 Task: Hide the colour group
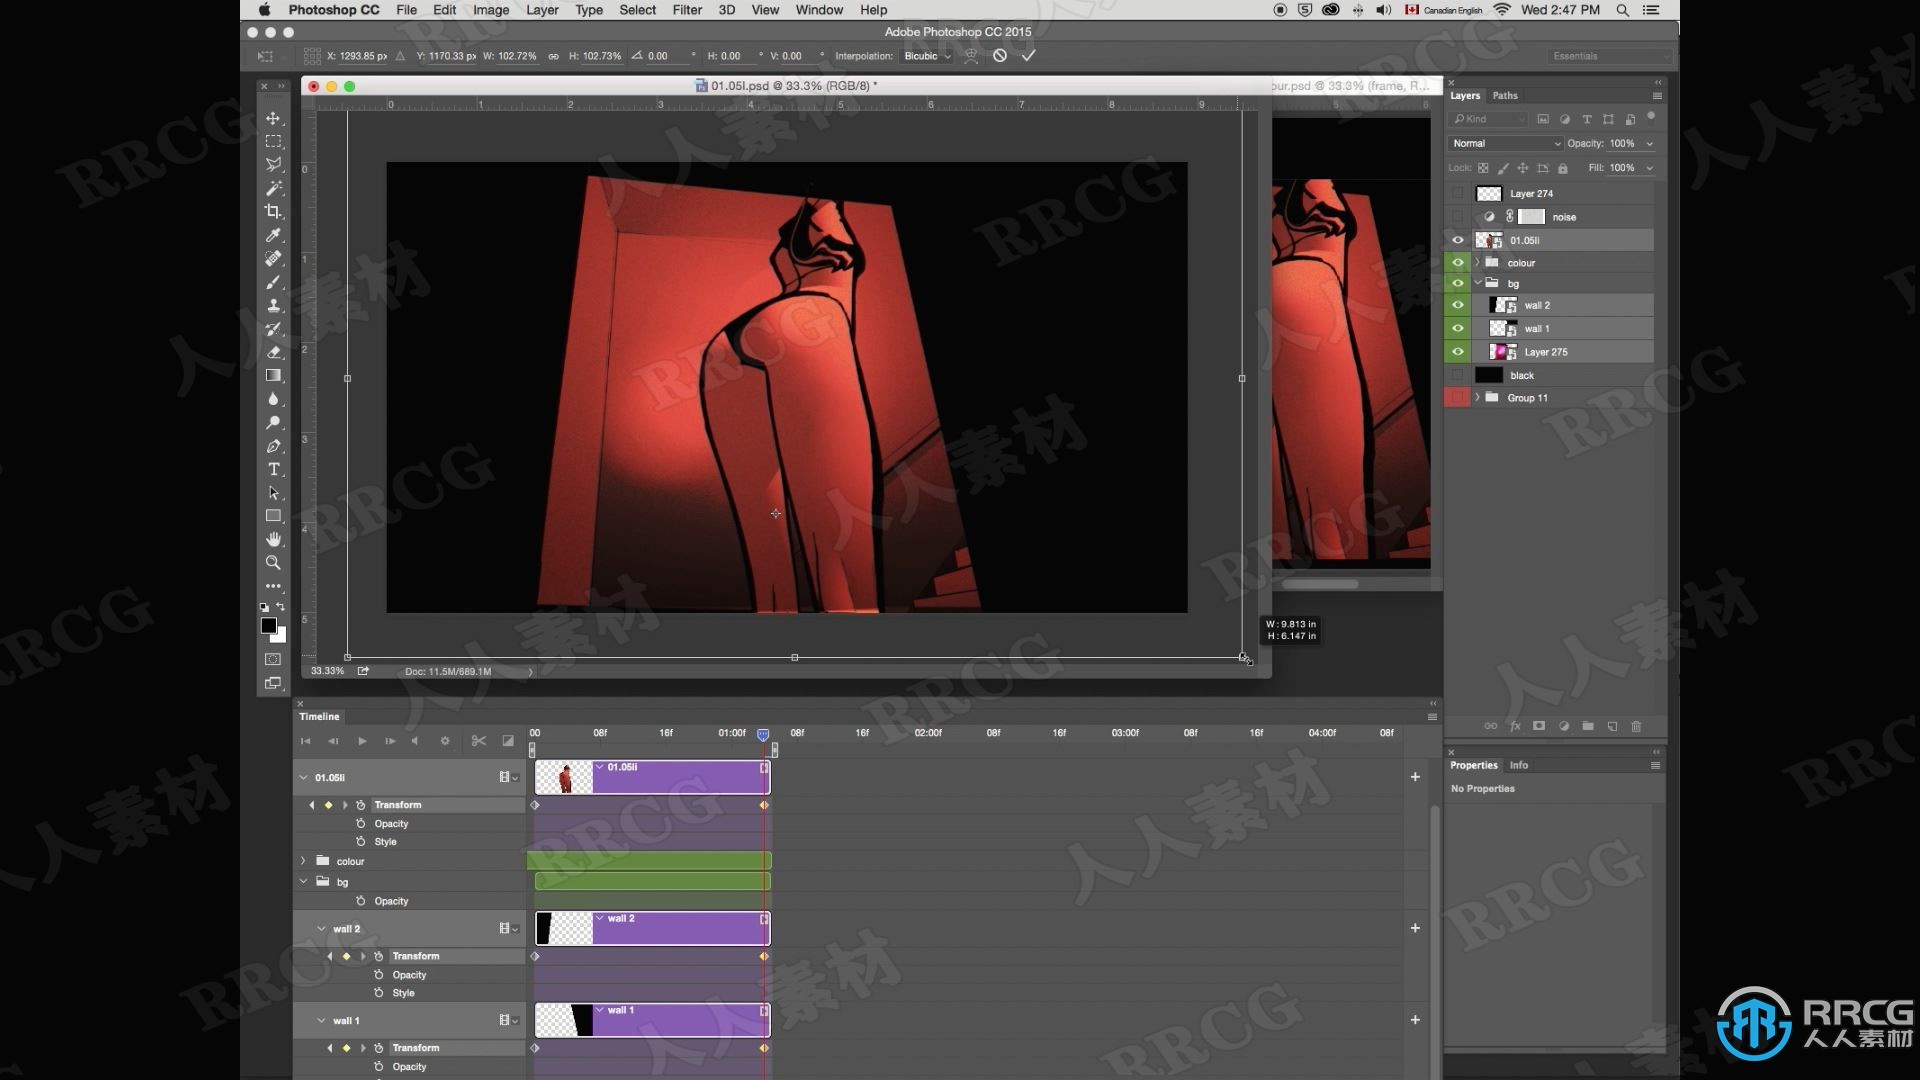(x=1457, y=262)
